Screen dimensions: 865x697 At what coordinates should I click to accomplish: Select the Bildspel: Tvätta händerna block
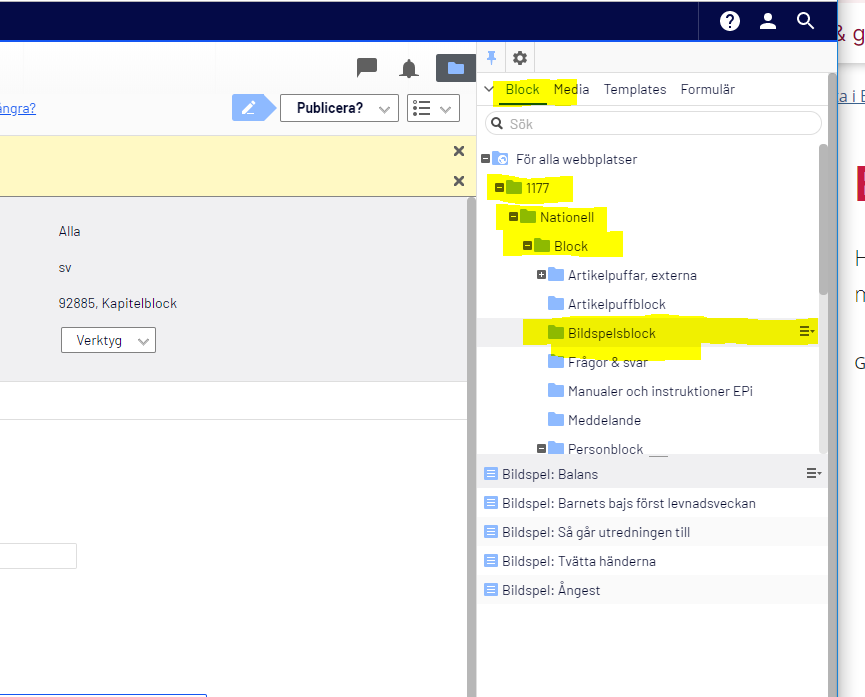pyautogui.click(x=579, y=561)
